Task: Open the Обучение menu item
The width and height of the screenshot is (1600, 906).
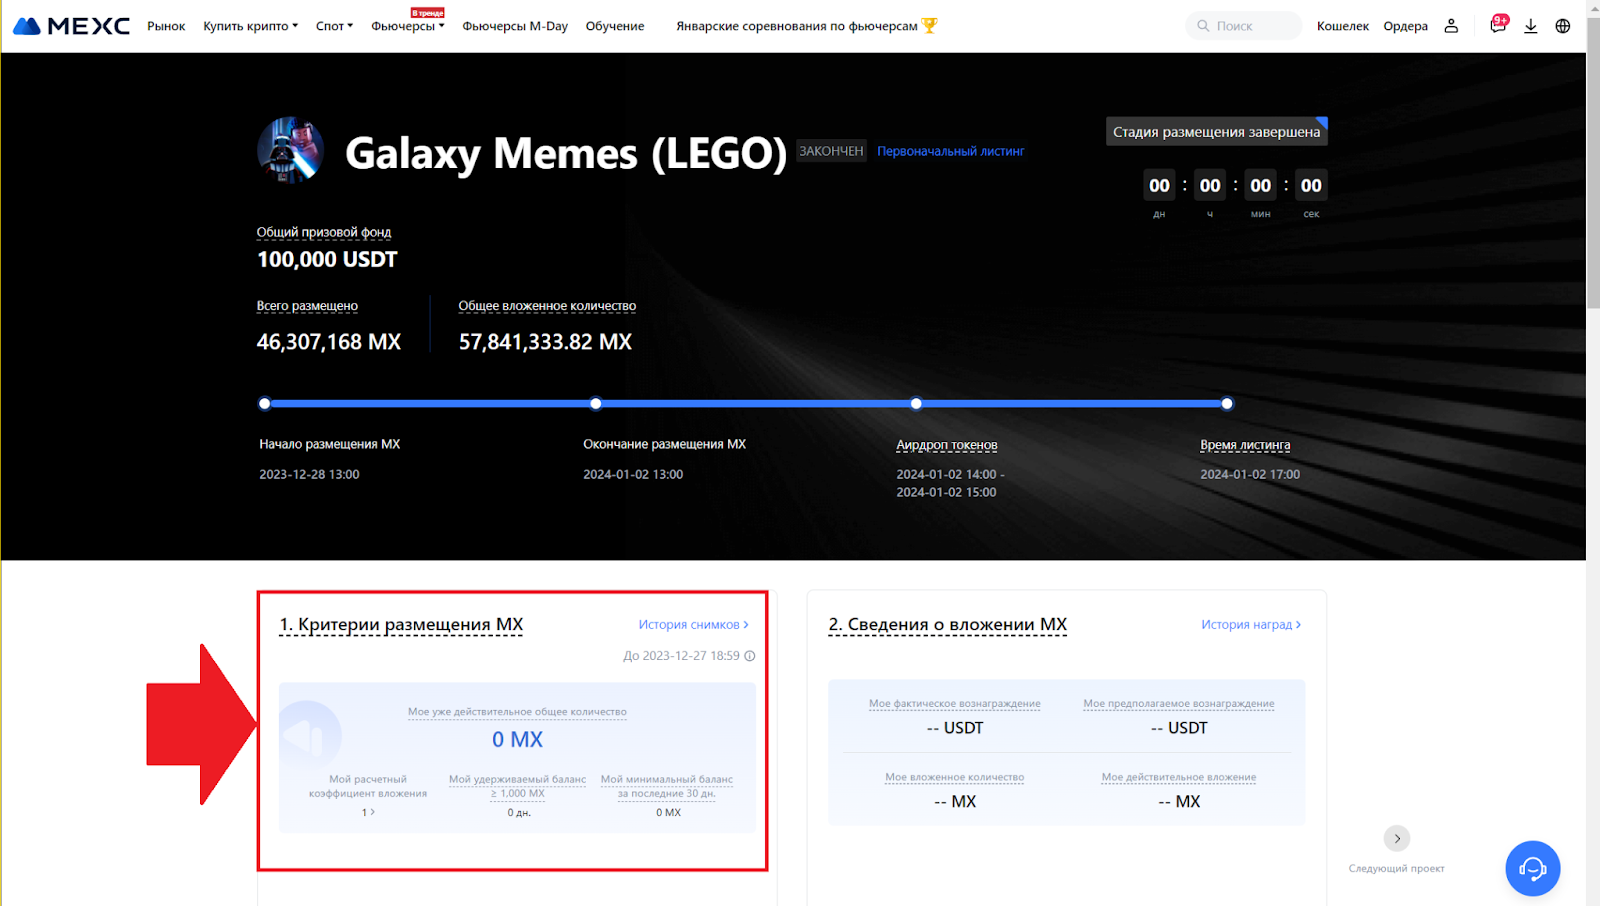Action: 615,26
